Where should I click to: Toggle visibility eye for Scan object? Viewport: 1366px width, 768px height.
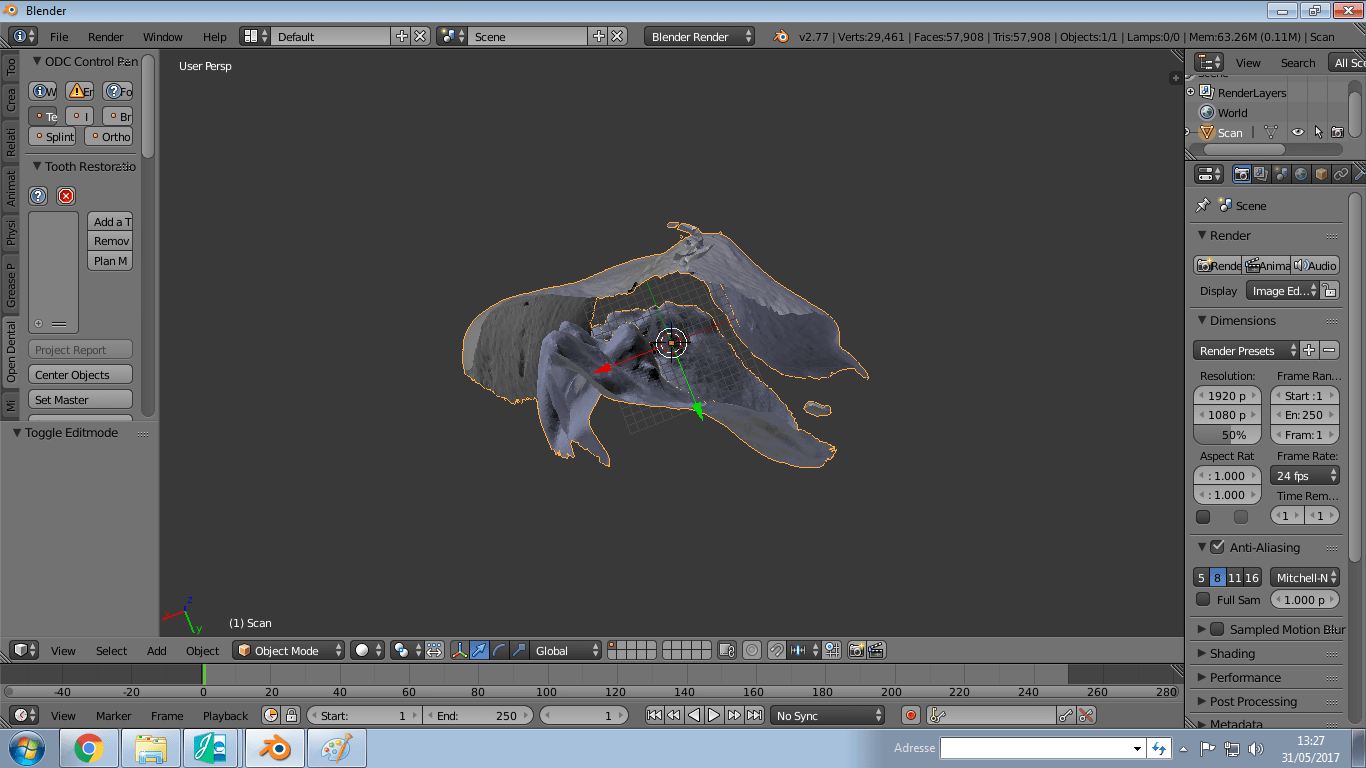1297,132
